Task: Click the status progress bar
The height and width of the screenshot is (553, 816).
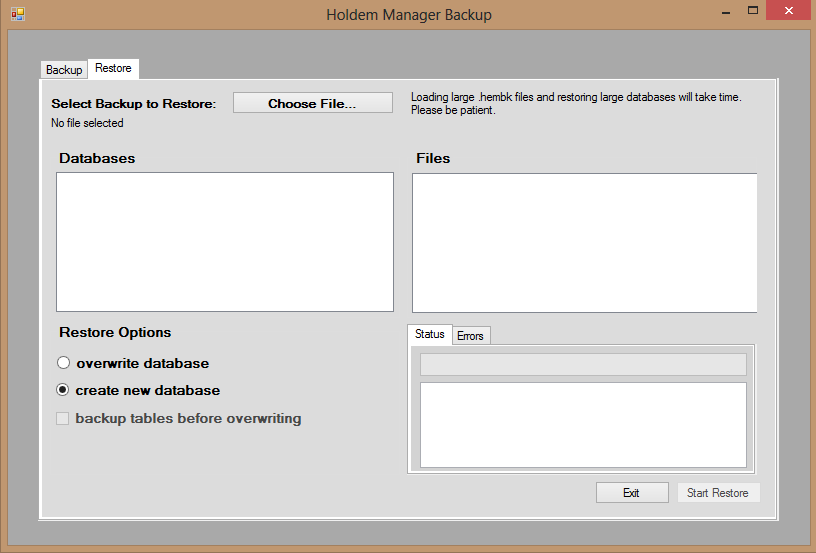Action: tap(583, 365)
